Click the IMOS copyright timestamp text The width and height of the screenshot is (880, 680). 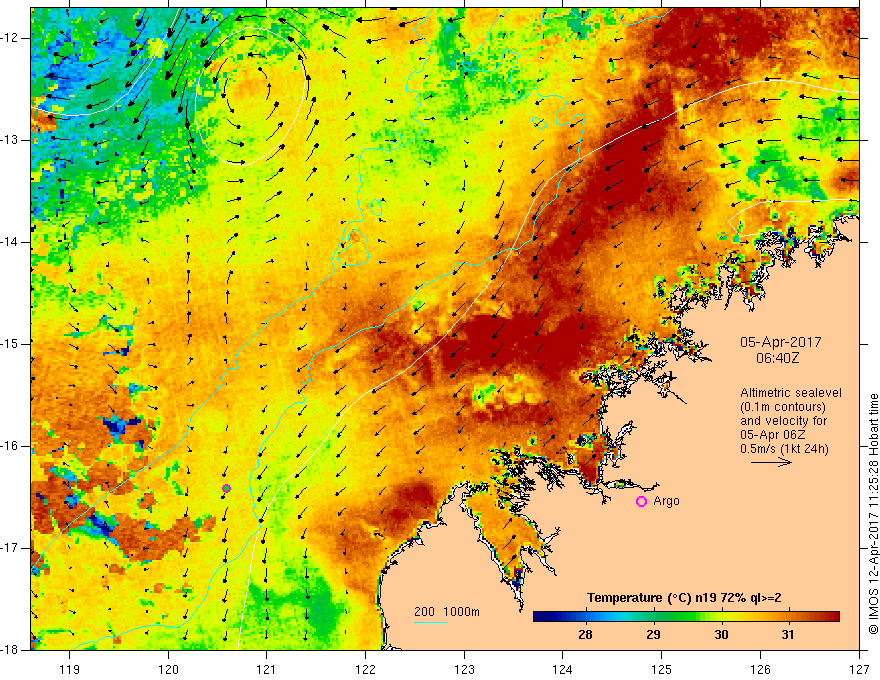pyautogui.click(x=873, y=513)
